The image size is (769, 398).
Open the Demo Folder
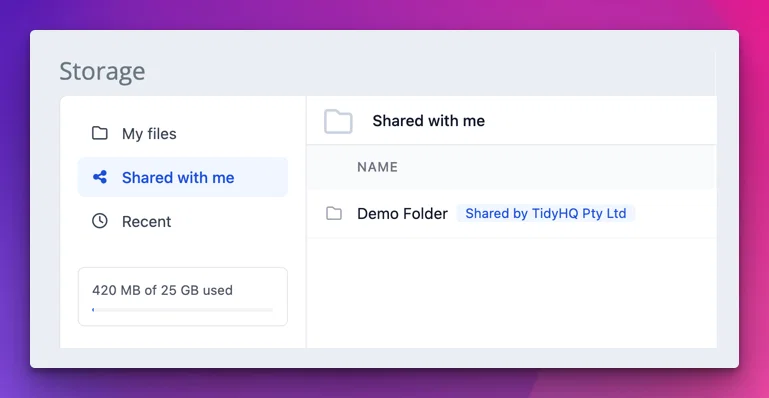[x=402, y=214]
